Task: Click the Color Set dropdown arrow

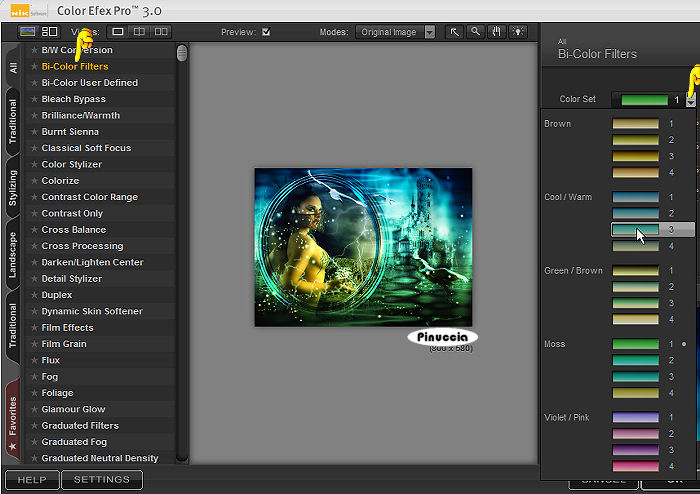Action: tap(690, 100)
